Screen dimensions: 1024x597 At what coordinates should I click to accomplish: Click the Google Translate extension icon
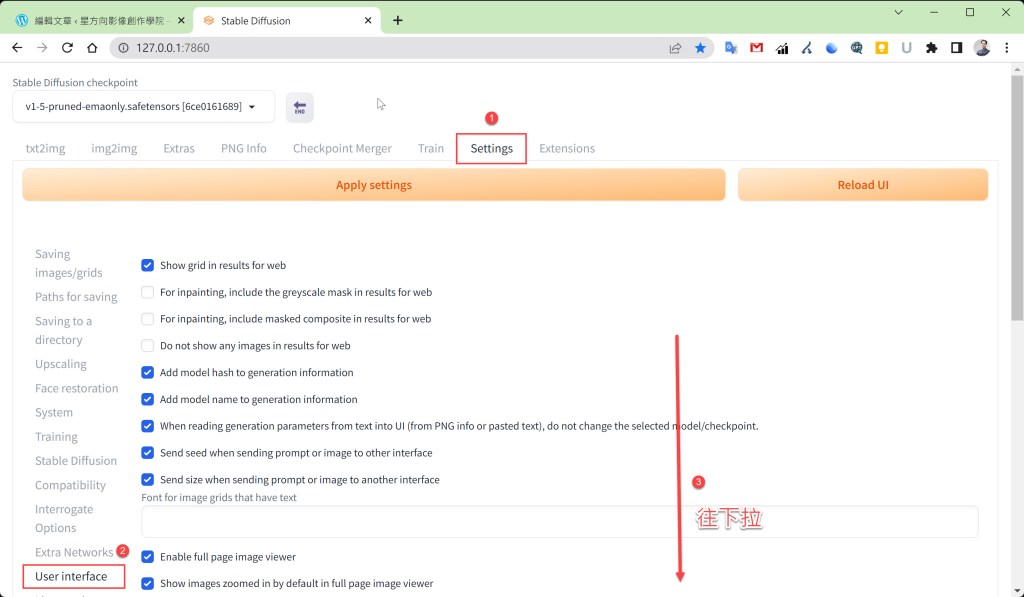pyautogui.click(x=731, y=47)
